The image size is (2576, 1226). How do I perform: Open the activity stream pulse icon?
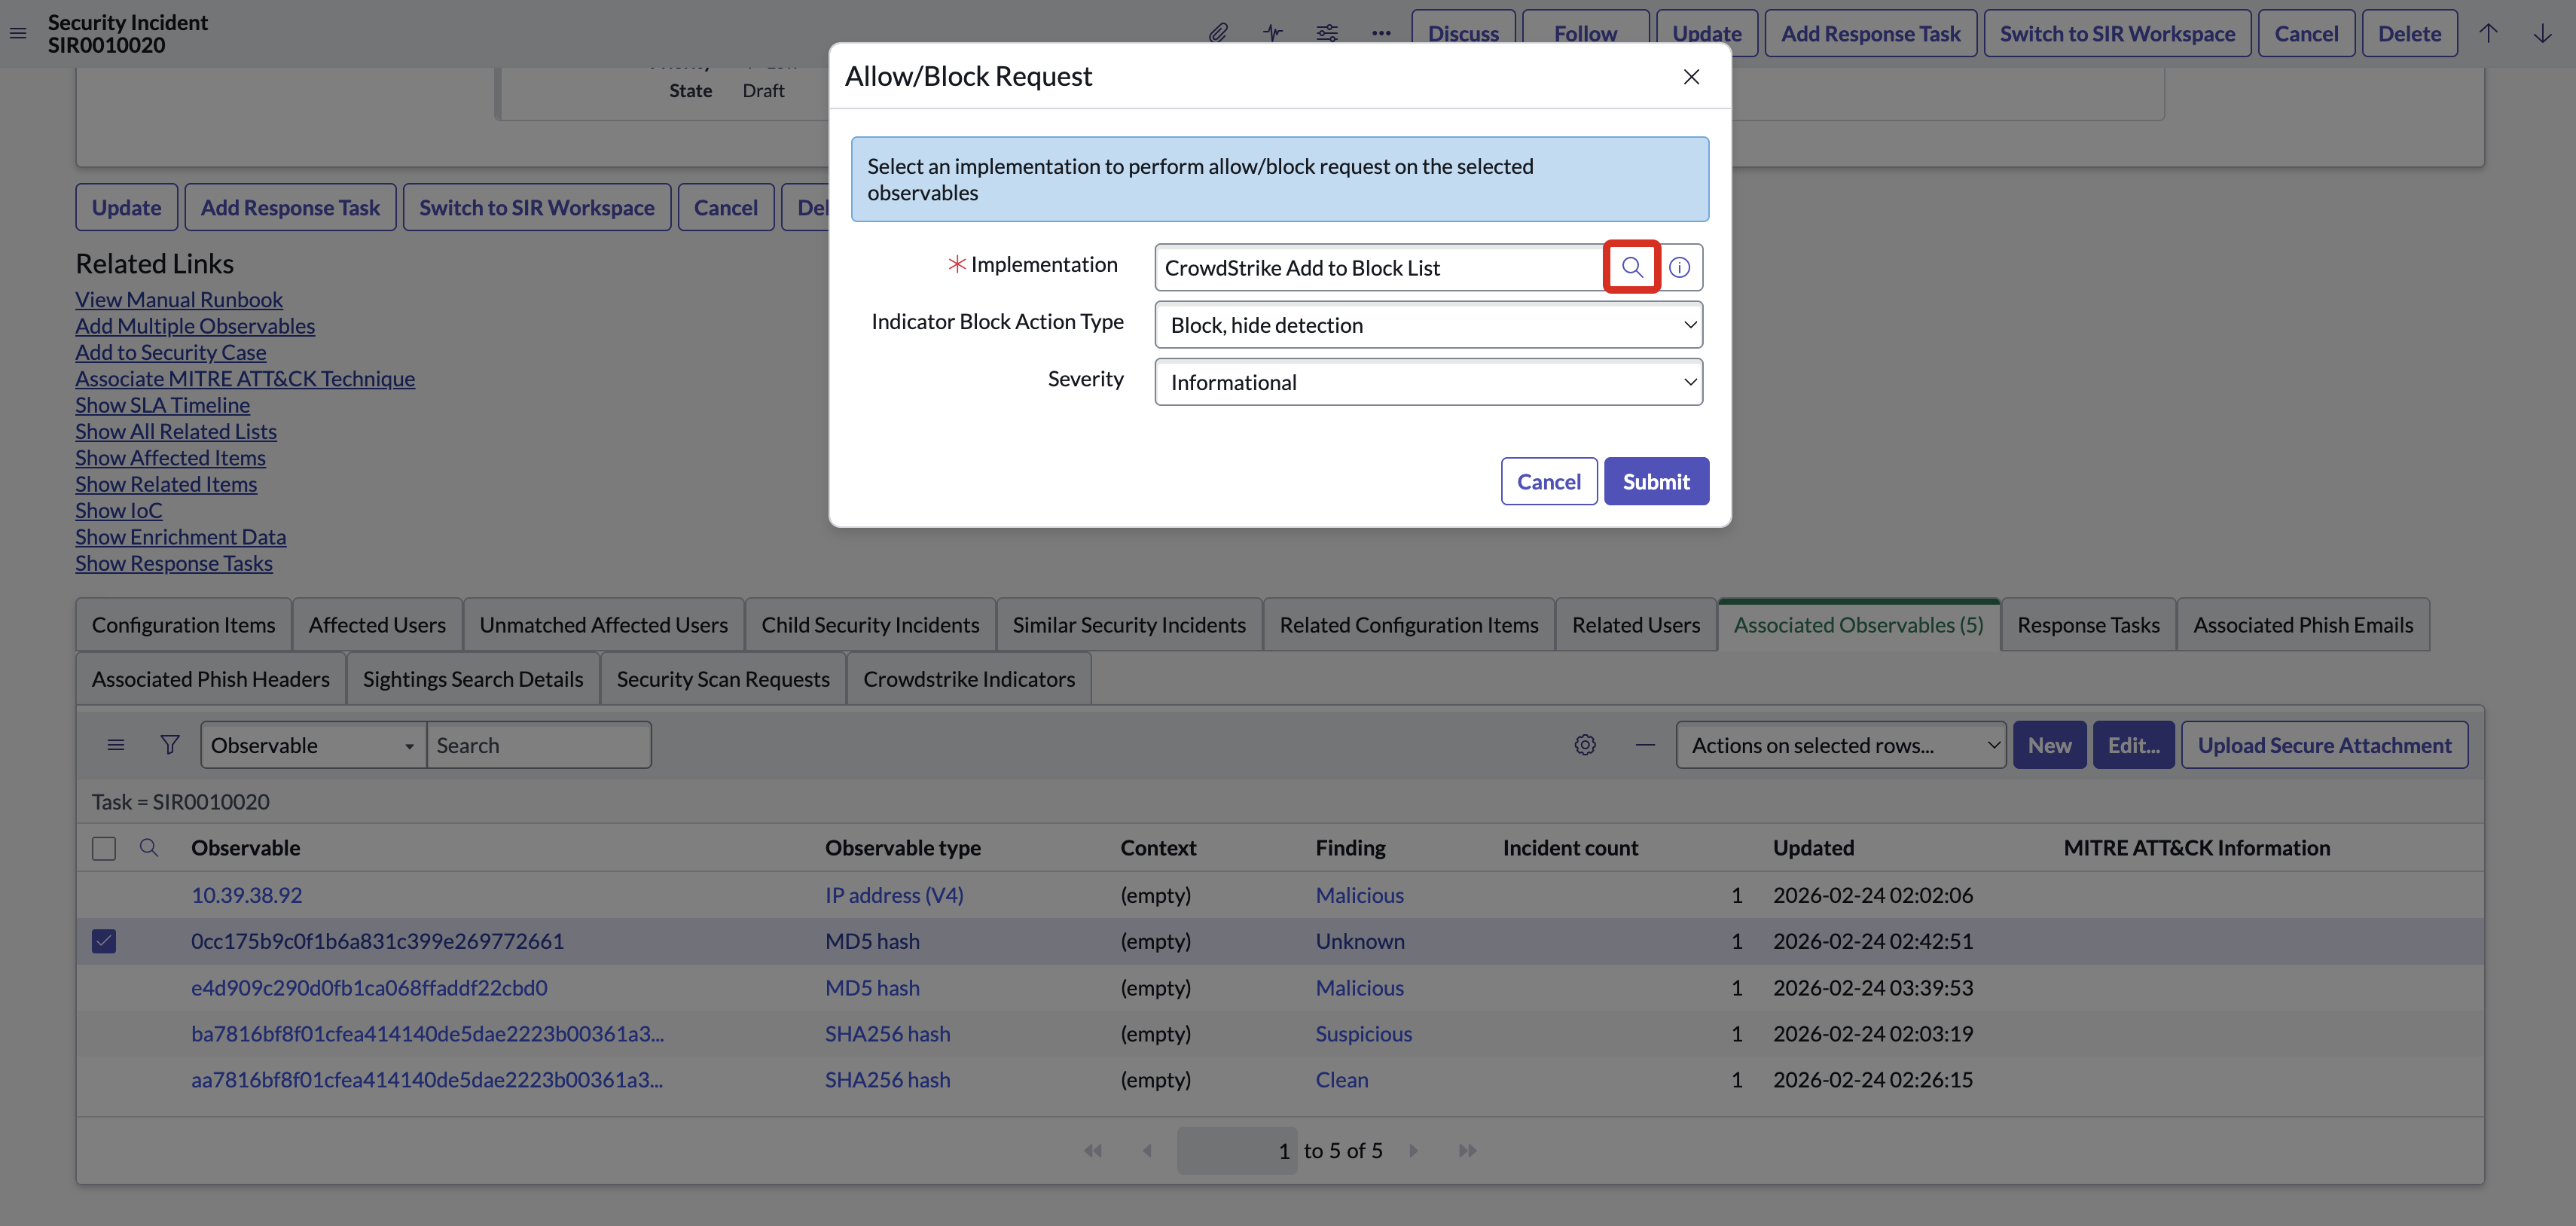[1272, 33]
